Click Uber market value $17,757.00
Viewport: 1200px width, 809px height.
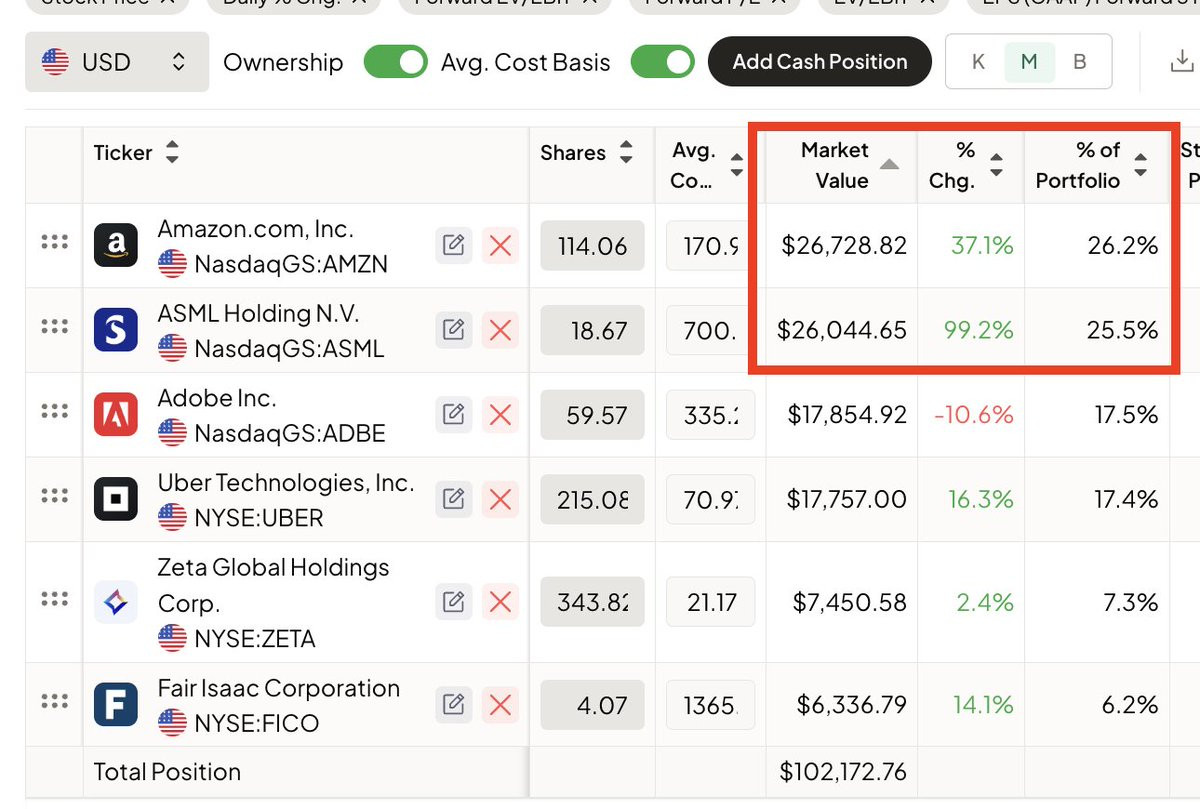(x=847, y=498)
